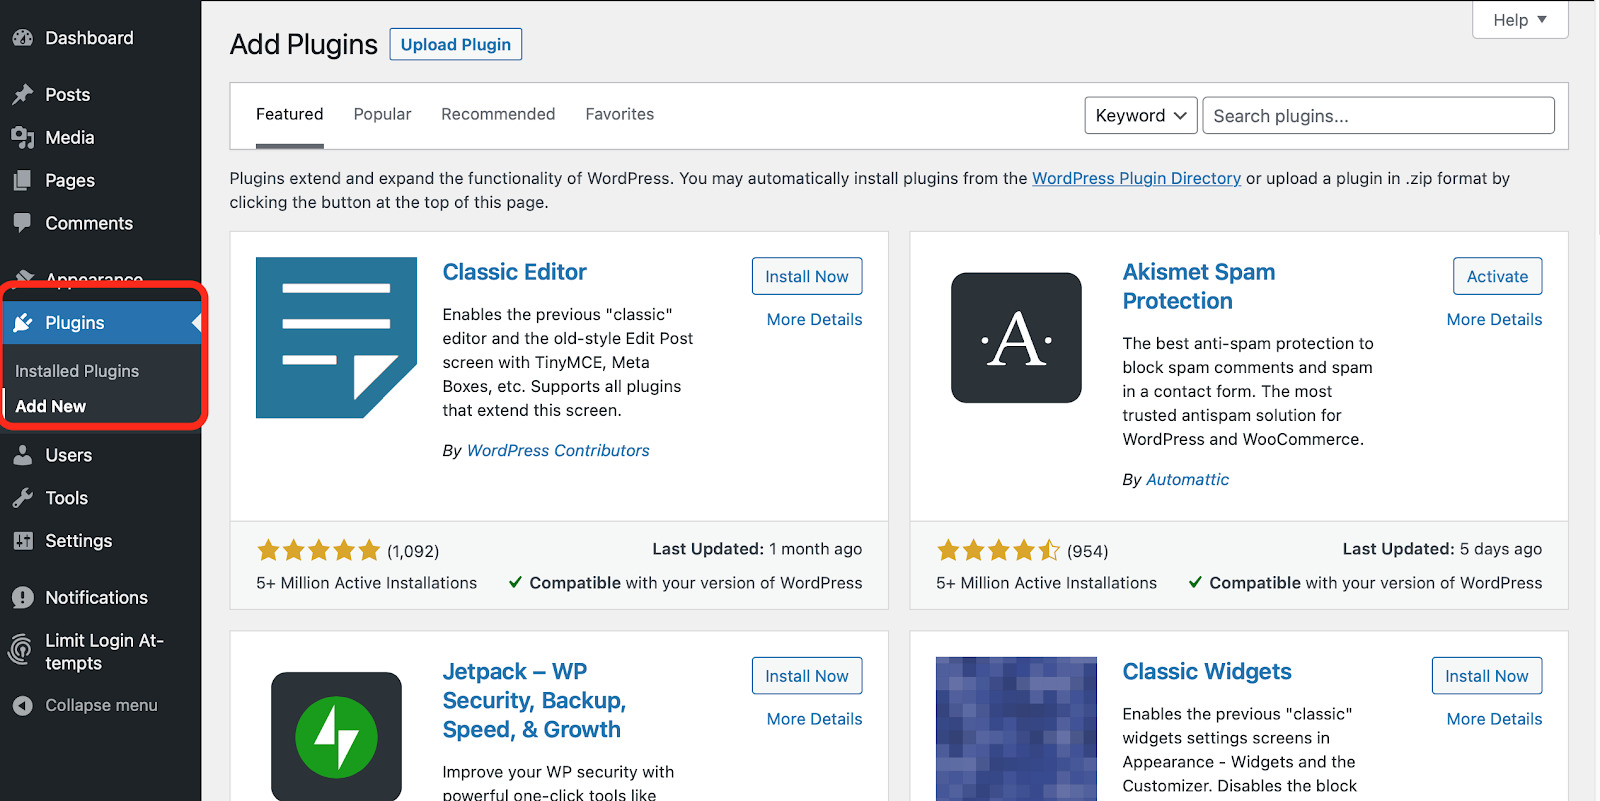The height and width of the screenshot is (801, 1600).
Task: Click the Search plugins input field
Action: 1377,116
